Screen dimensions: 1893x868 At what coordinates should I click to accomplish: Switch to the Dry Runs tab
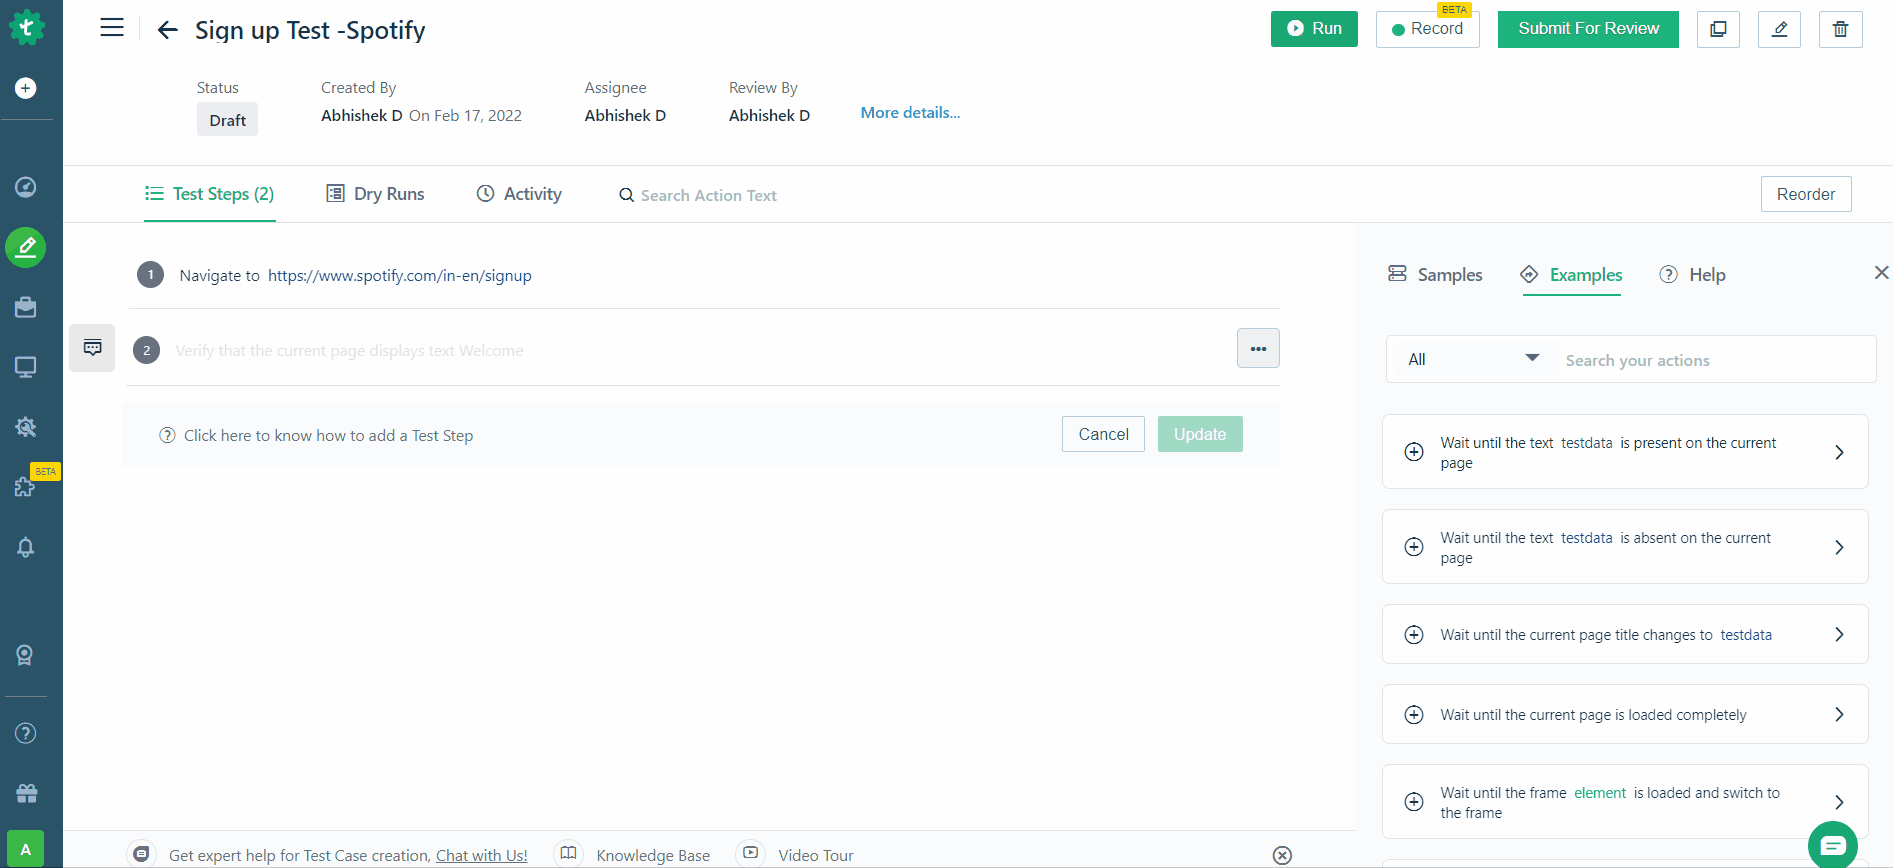[x=375, y=194]
